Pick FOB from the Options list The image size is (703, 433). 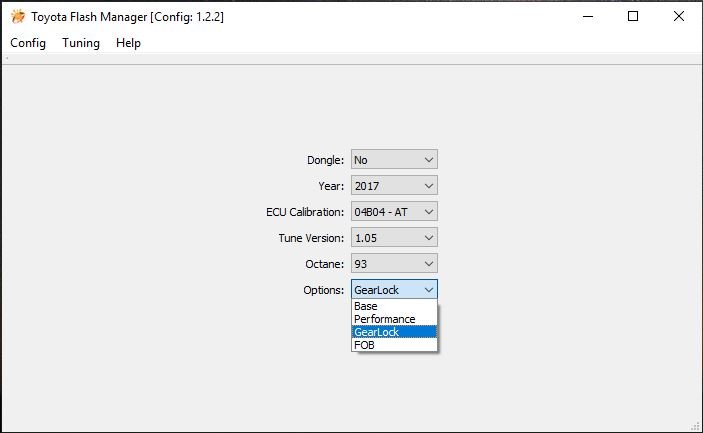click(394, 345)
